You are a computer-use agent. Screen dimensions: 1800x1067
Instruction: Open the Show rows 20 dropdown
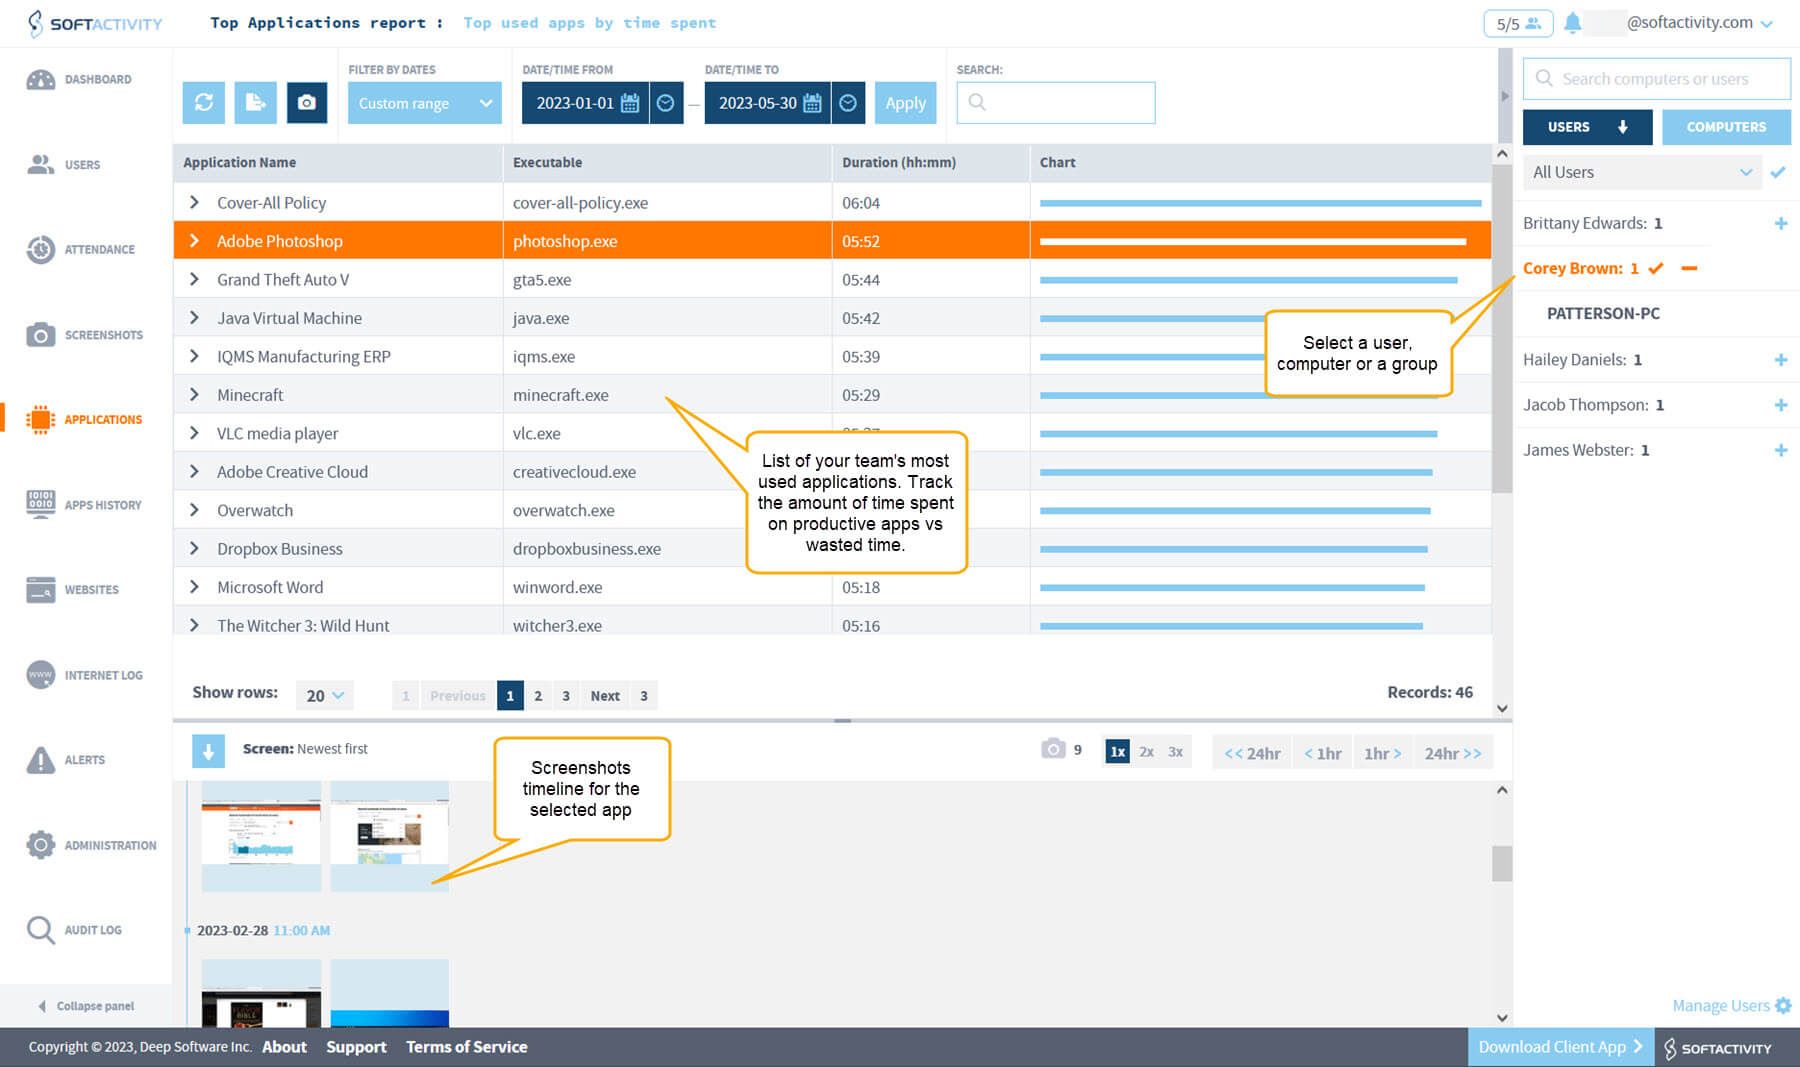pos(325,695)
